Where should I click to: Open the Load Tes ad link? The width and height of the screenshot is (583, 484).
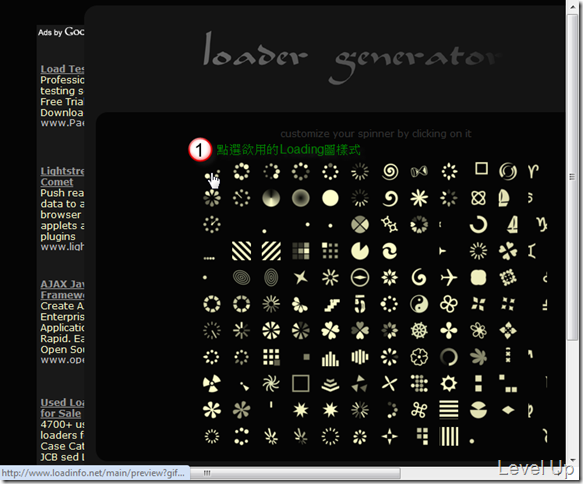[62, 69]
